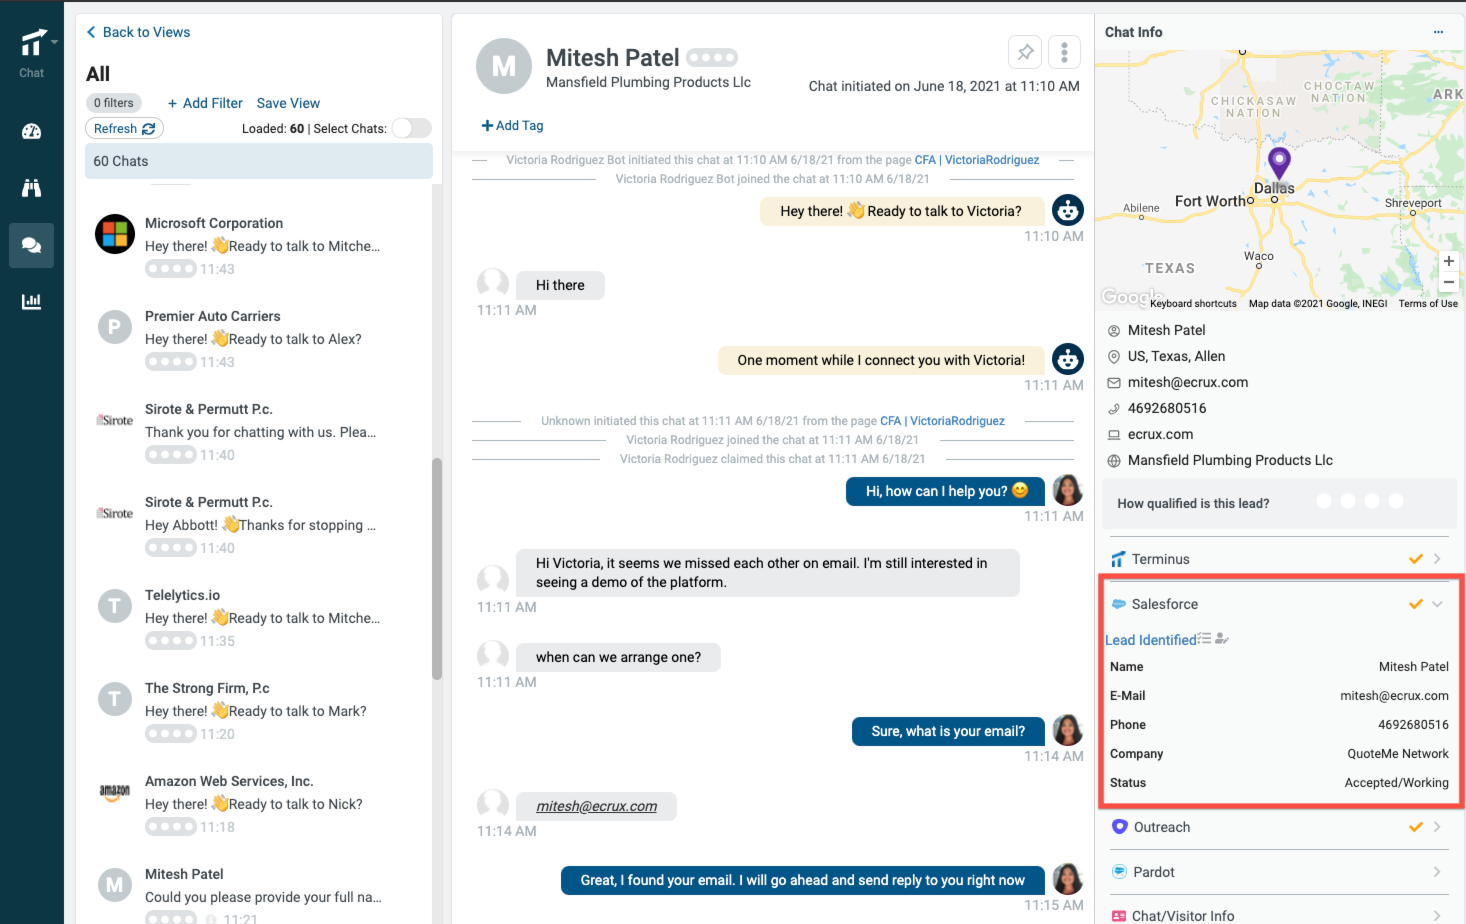1466x924 pixels.
Task: Click rating dots under Premier Auto Carriers chat
Action: pos(170,362)
